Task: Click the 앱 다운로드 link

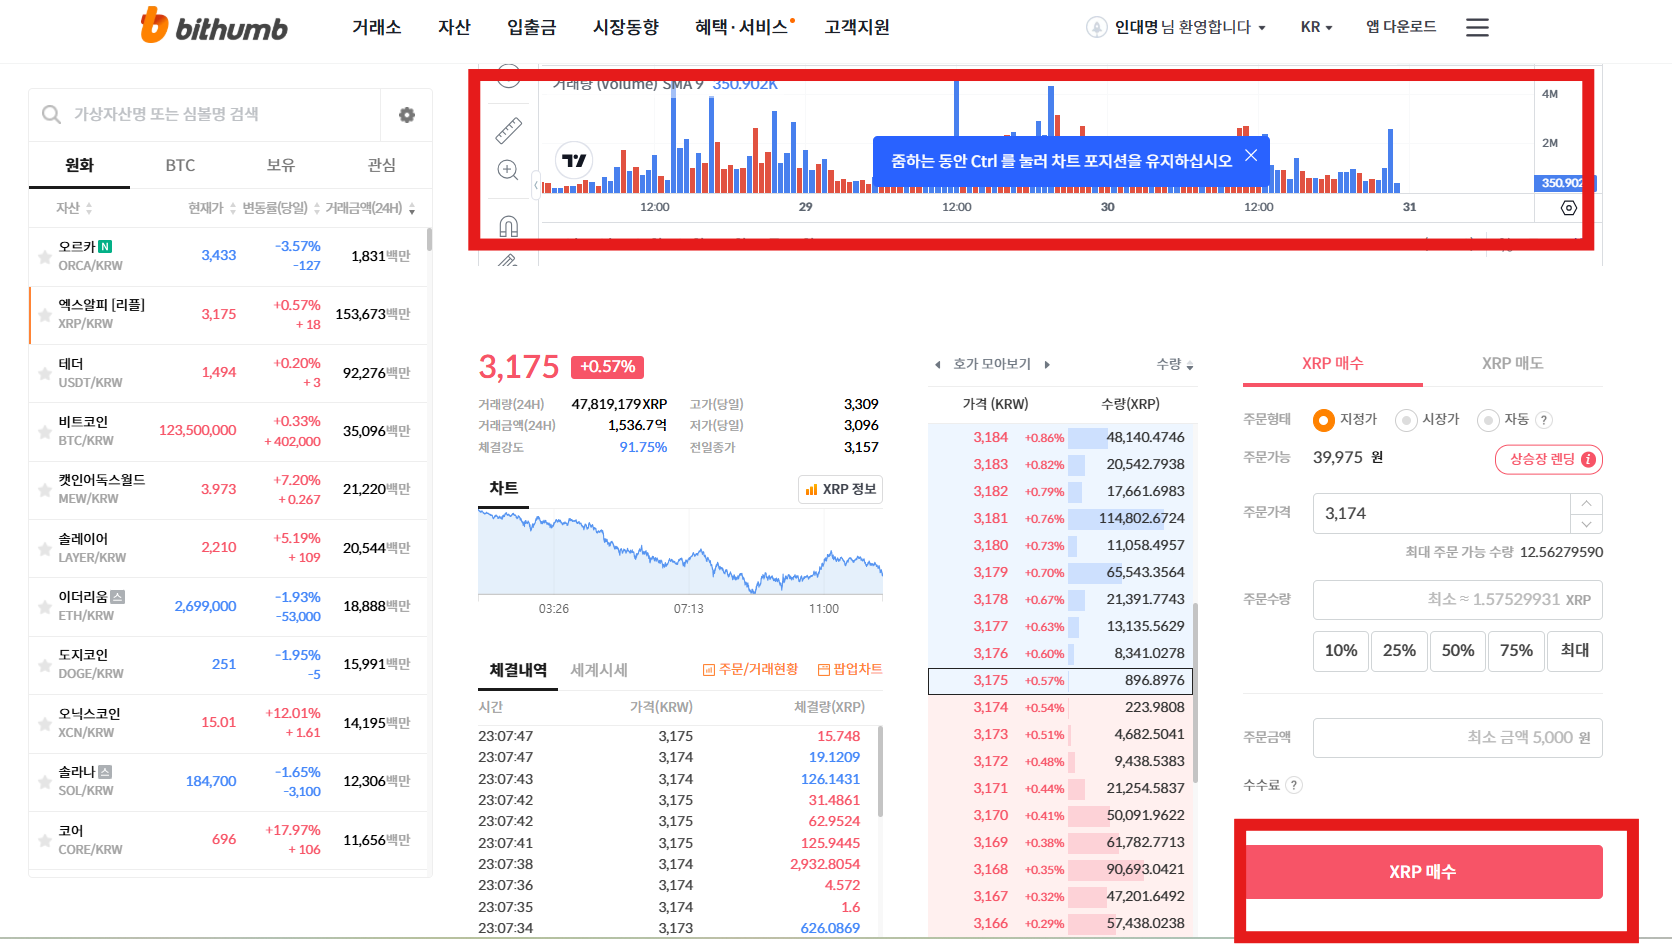Action: pos(1401,27)
